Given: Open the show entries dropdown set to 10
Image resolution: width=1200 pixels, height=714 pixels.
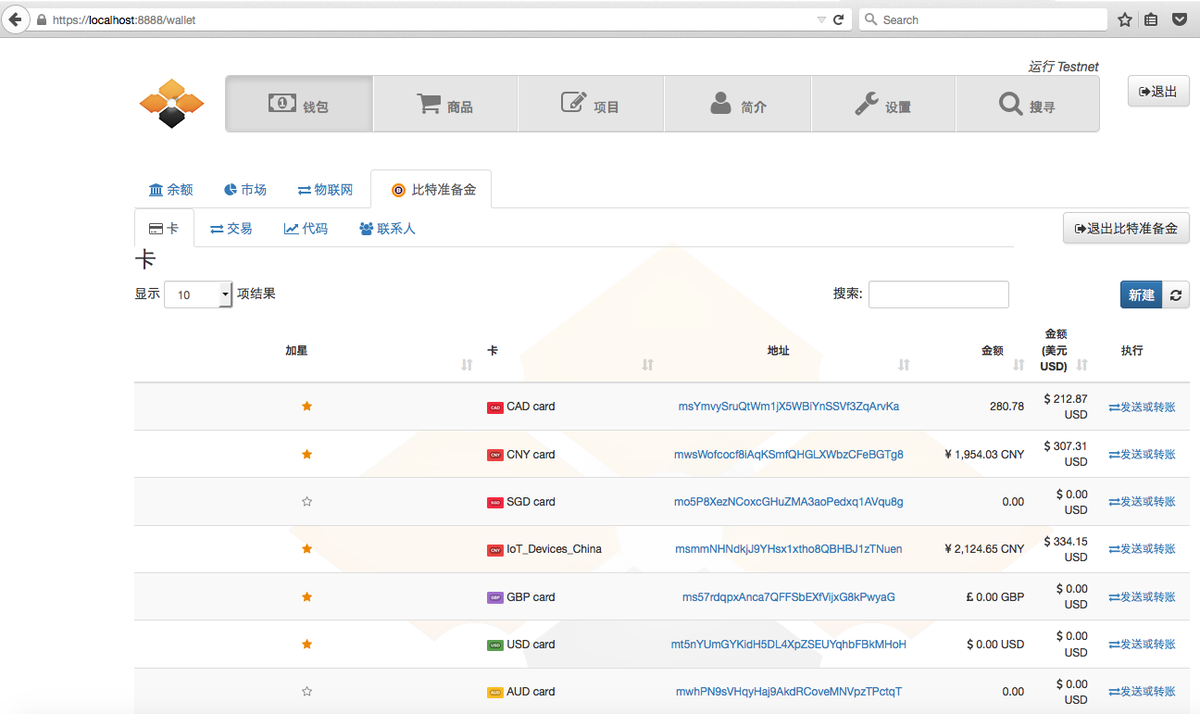Looking at the screenshot, I should (x=197, y=294).
